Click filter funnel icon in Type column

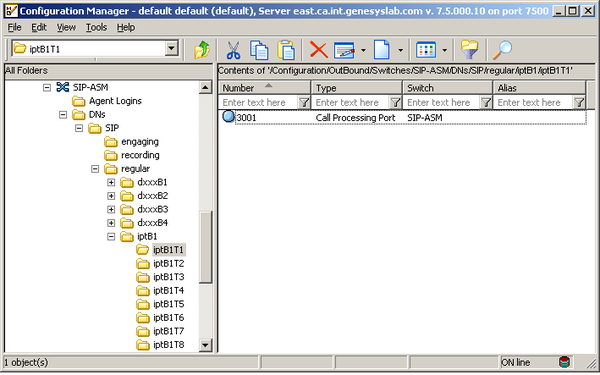(x=395, y=103)
